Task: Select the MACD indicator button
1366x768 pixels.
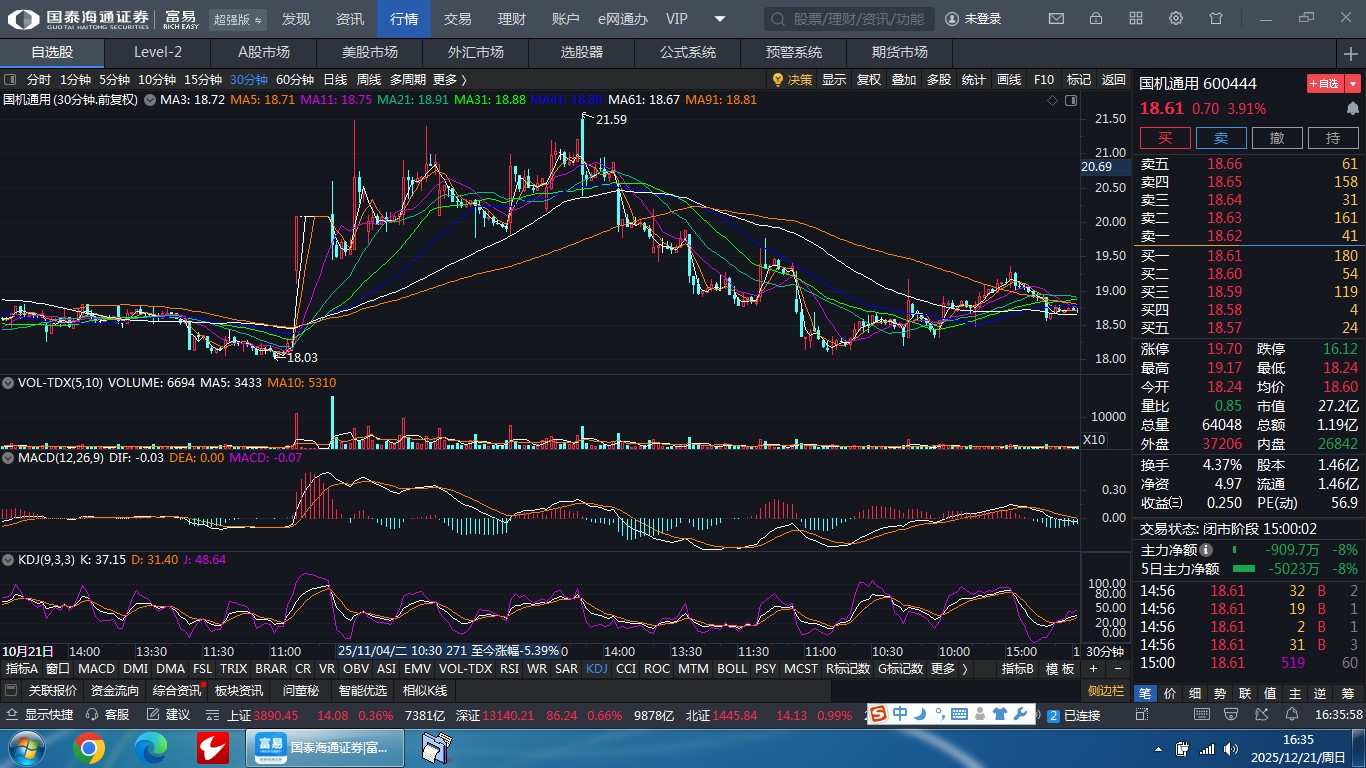Action: (x=96, y=669)
